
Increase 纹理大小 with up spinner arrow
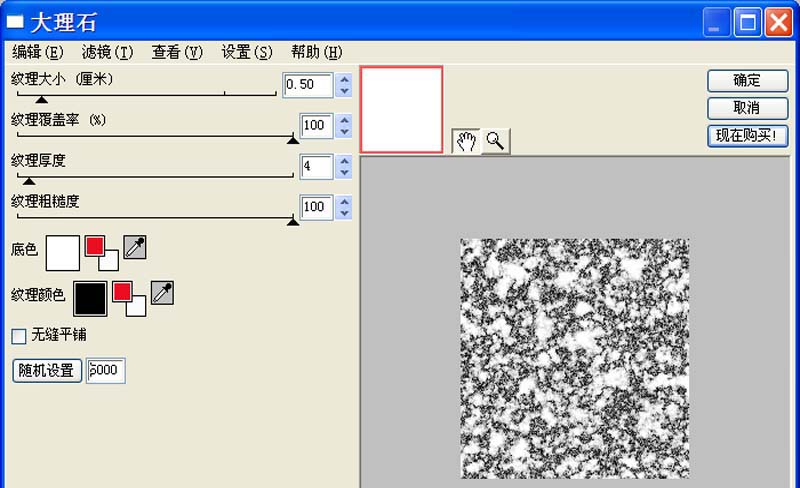point(345,79)
